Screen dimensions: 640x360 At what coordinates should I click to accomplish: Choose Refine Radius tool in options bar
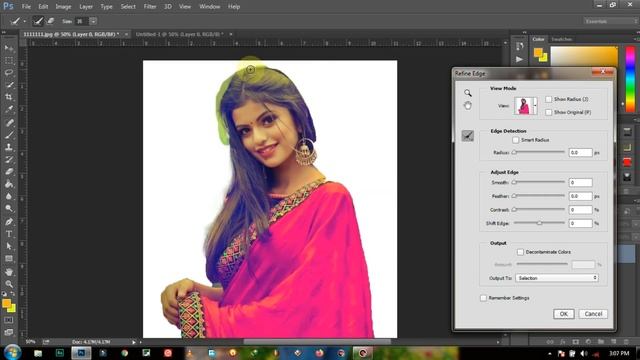pyautogui.click(x=38, y=21)
